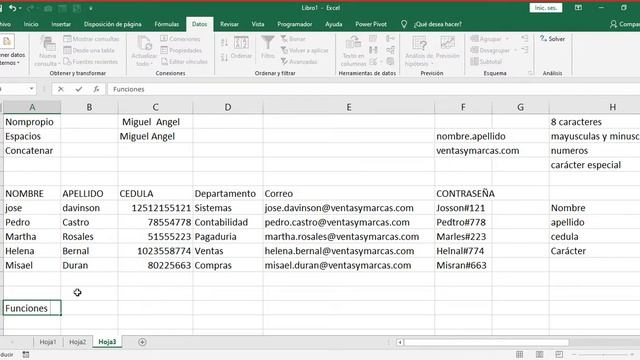Image resolution: width=640 pixels, height=360 pixels.
Task: Switch to the Insertar tab
Action: (x=61, y=24)
